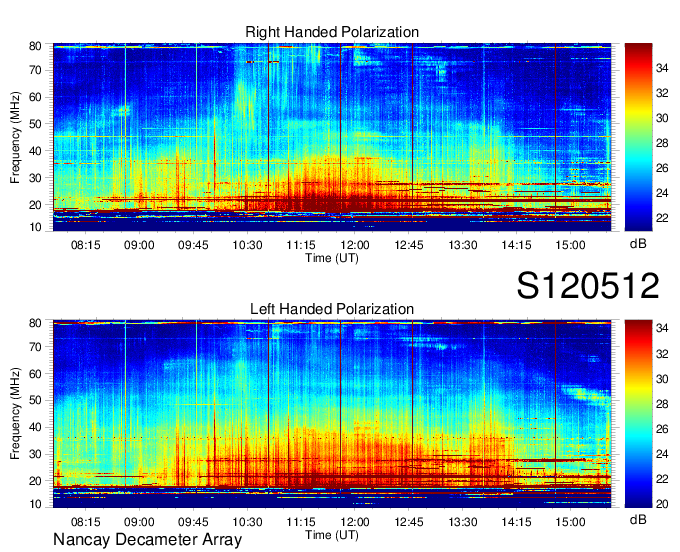Click the 22 value on the right-handed colorbar
680x552 pixels.
[662, 218]
